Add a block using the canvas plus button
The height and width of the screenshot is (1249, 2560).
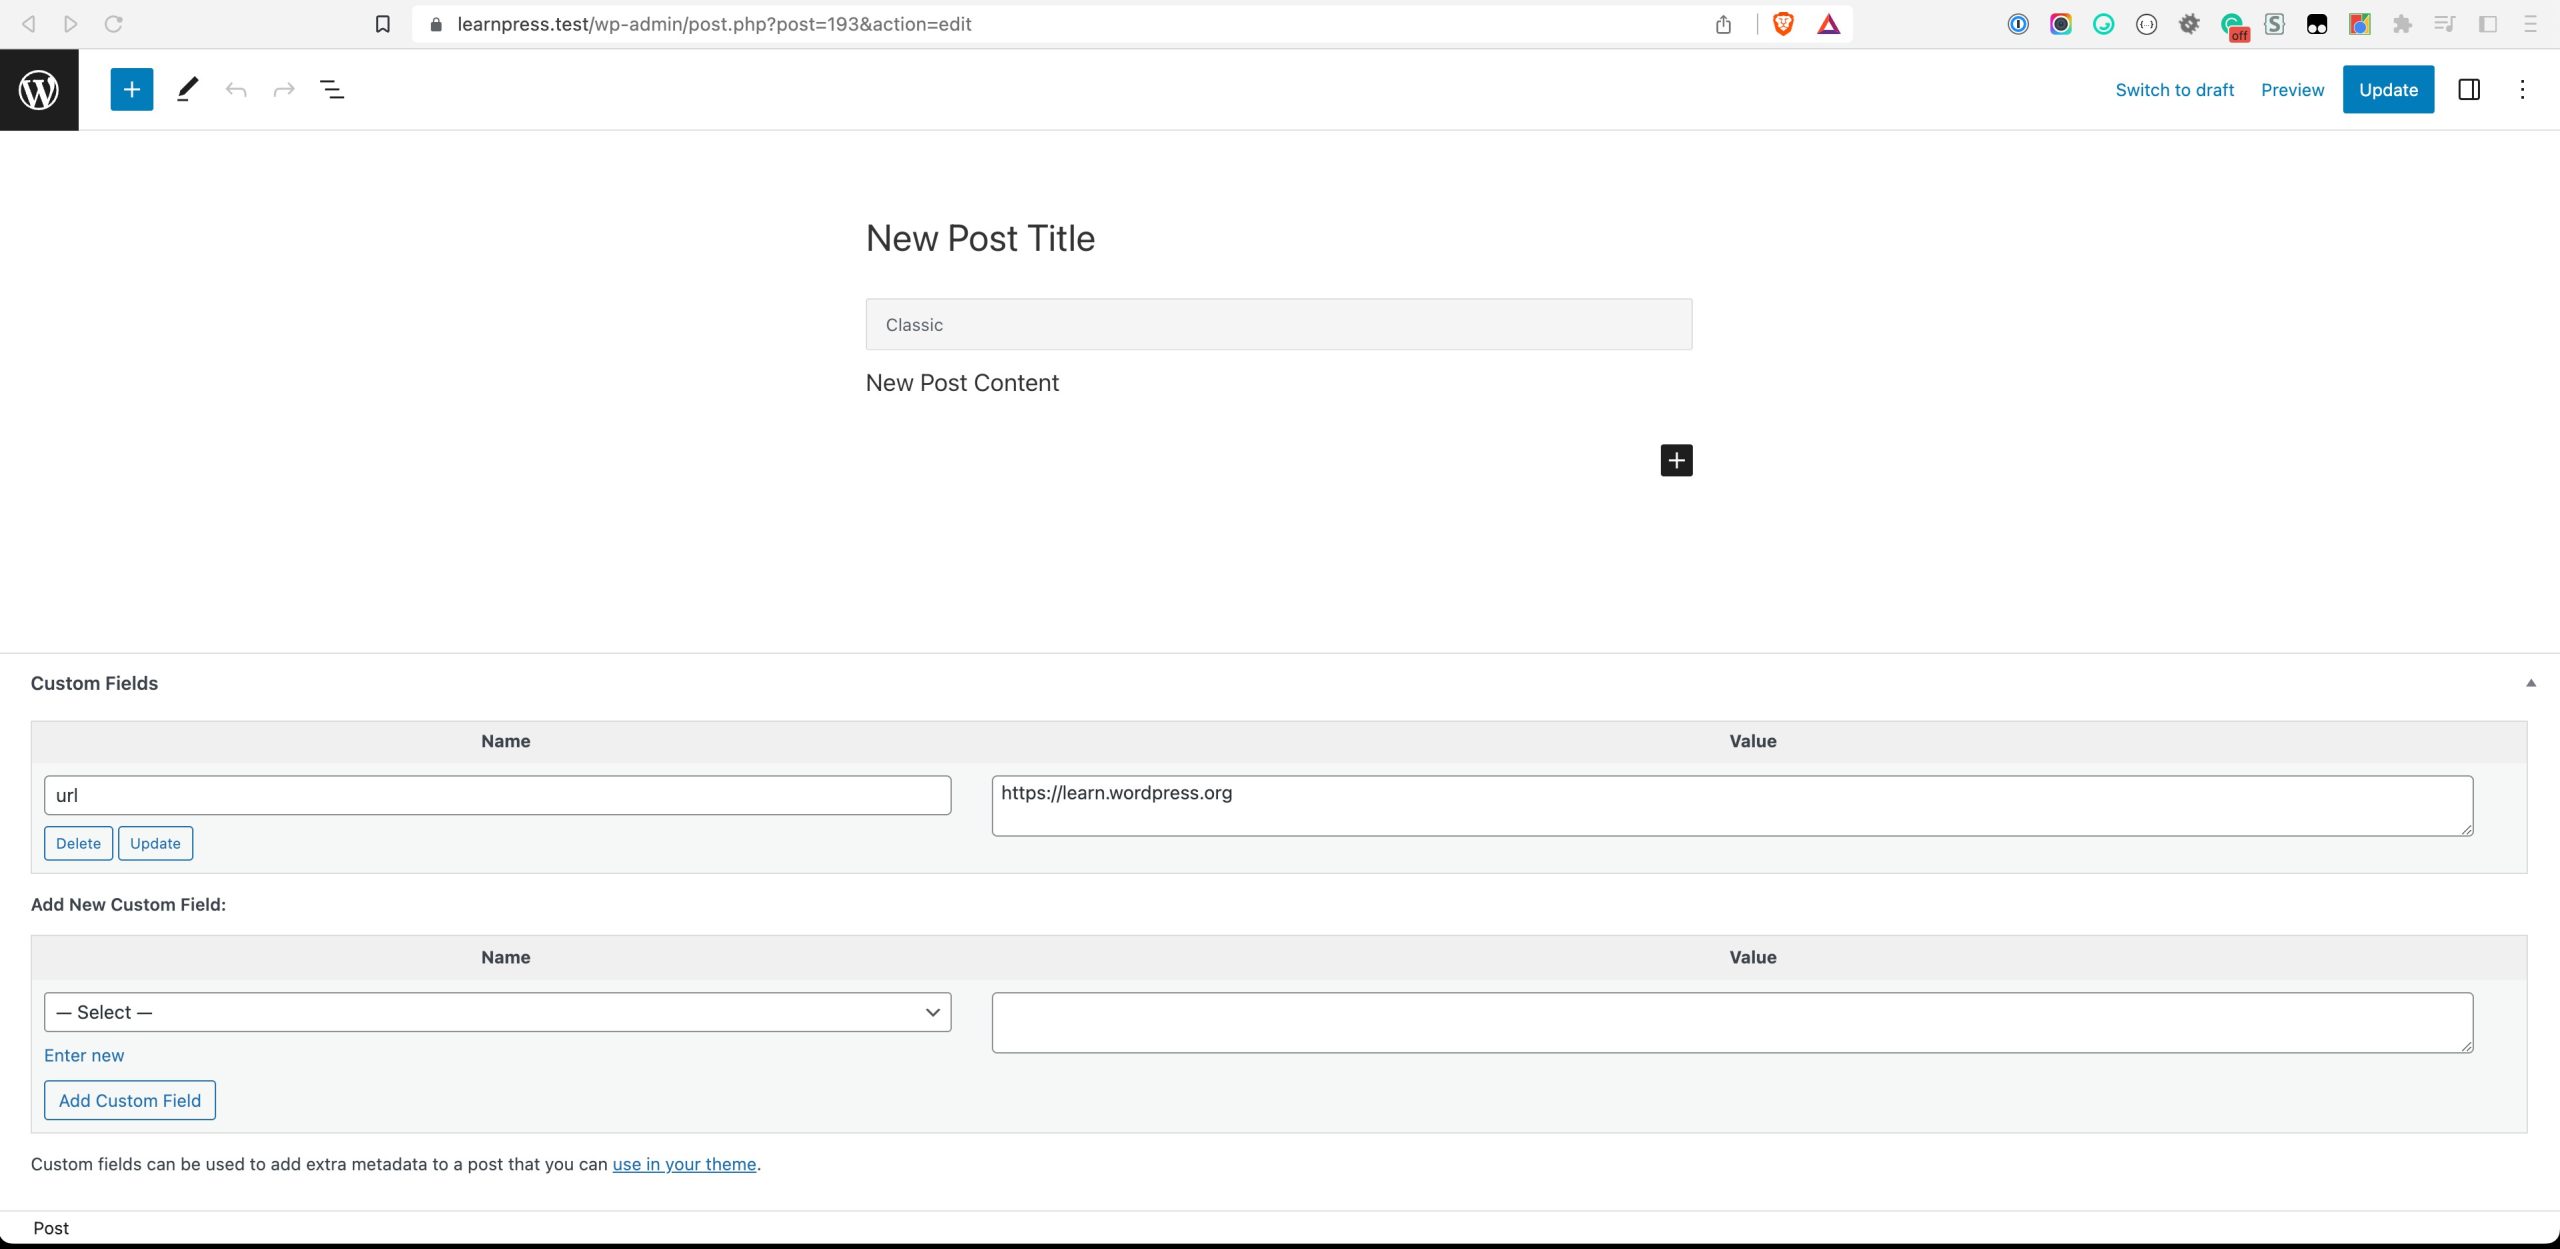1676,460
